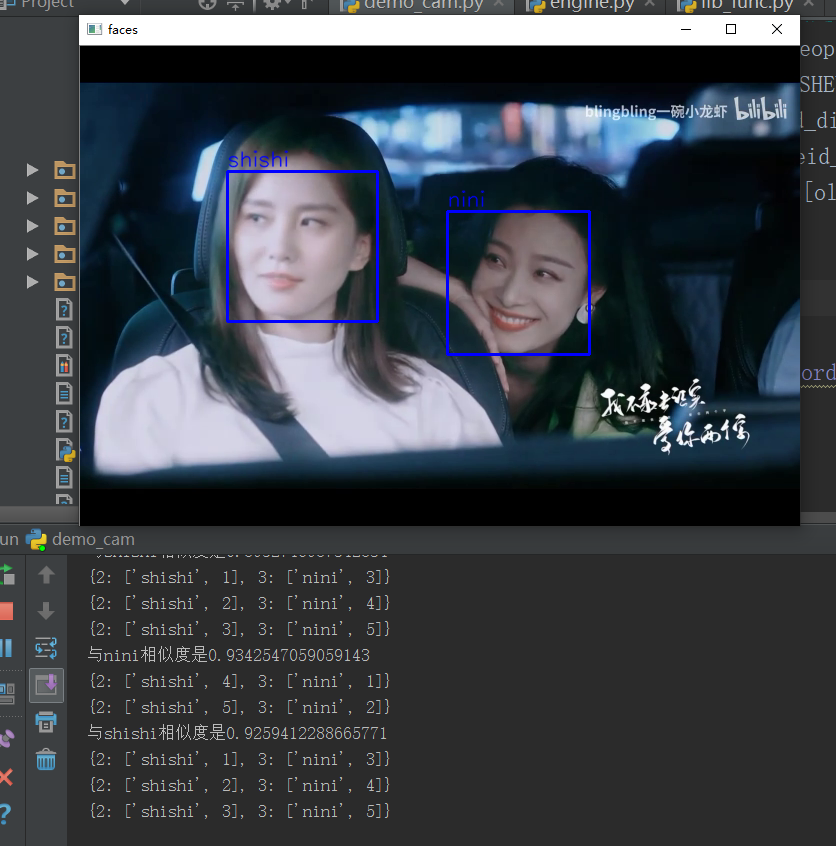Click the shishi face box in video
Screen dimensions: 836x846
coord(302,247)
